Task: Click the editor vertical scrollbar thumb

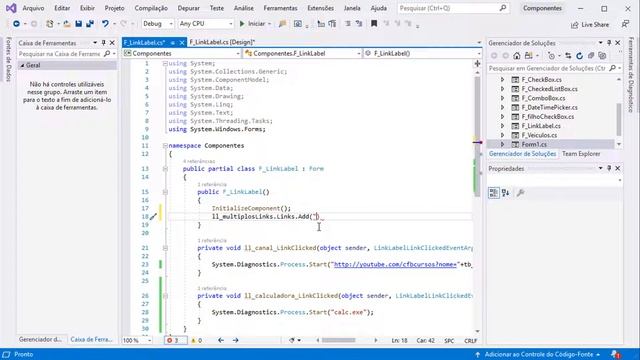Action: pos(477,137)
